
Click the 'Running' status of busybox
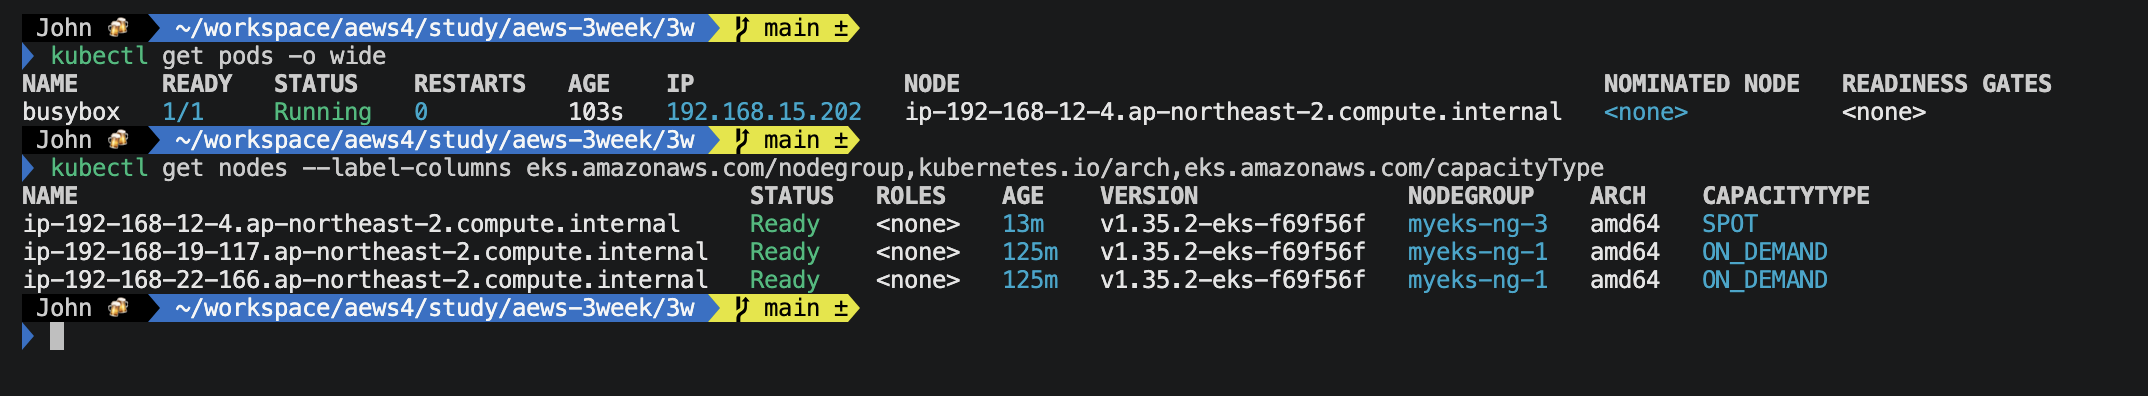(323, 112)
